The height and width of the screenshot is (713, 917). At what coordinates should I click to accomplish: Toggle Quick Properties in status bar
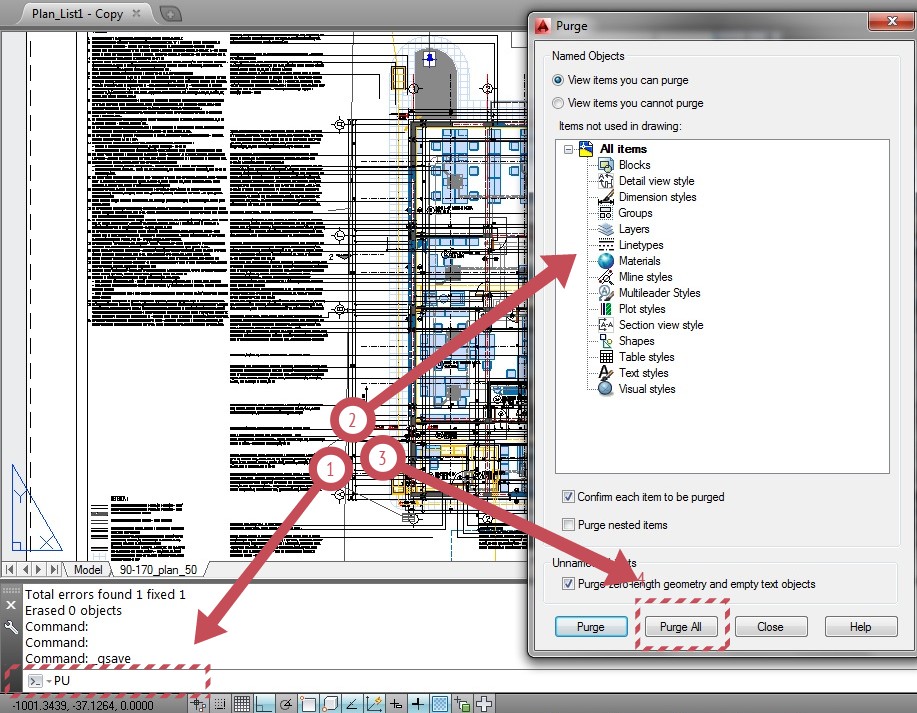[x=462, y=704]
